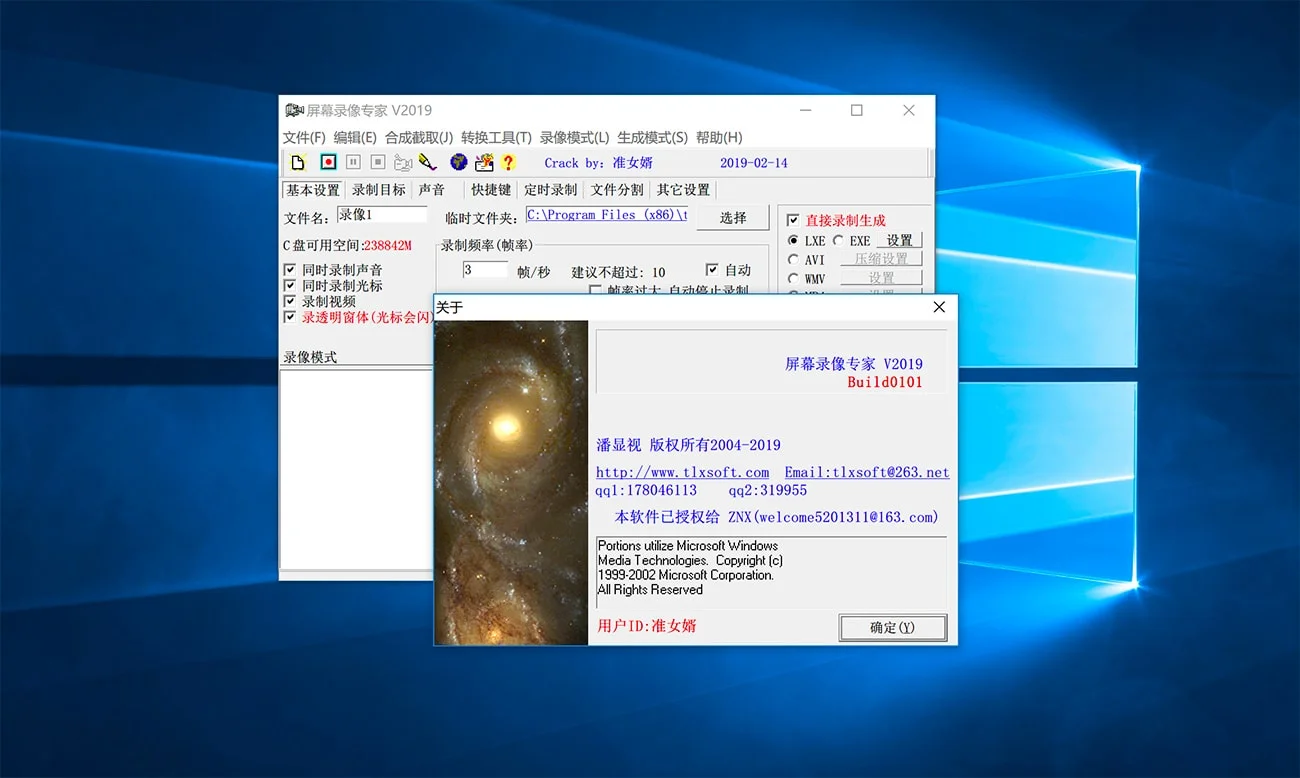Uncheck the 录制视频 option
The image size is (1300, 778).
pos(292,301)
